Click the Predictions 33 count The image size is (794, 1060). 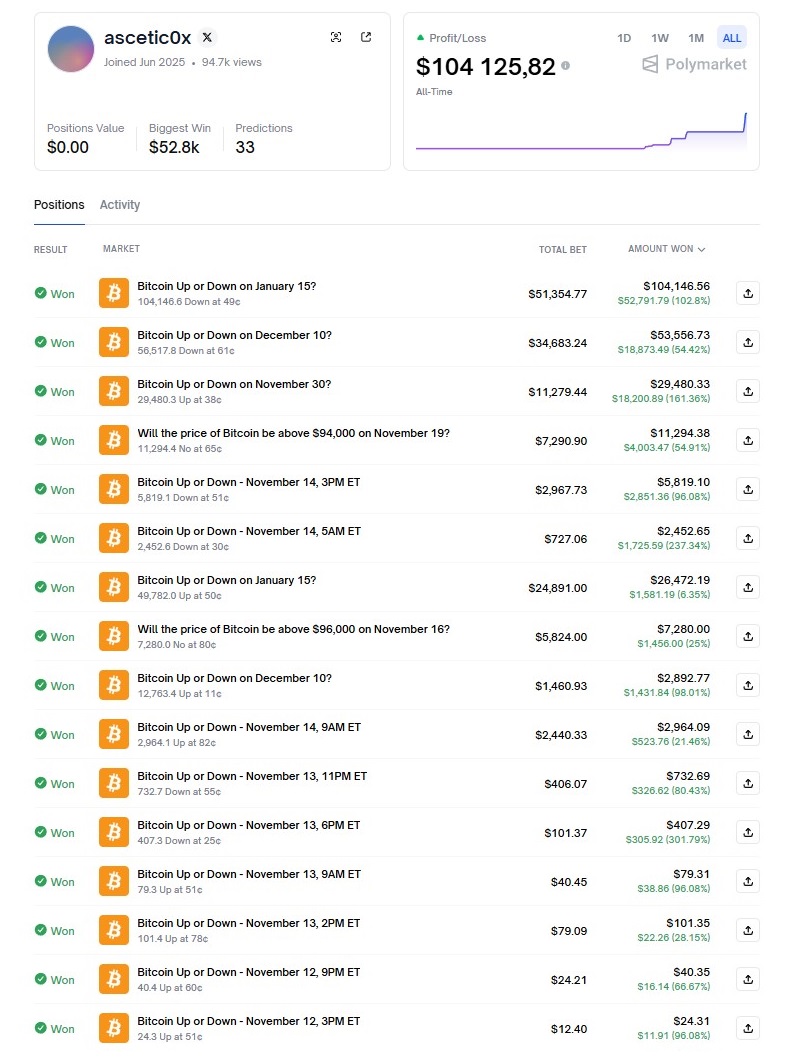[x=245, y=147]
